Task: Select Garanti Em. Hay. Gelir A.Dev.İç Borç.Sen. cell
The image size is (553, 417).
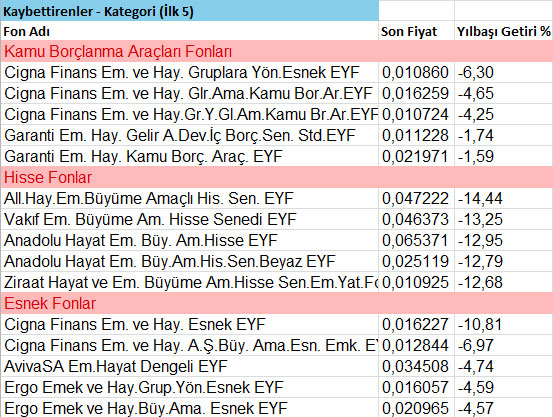Action: 190,135
